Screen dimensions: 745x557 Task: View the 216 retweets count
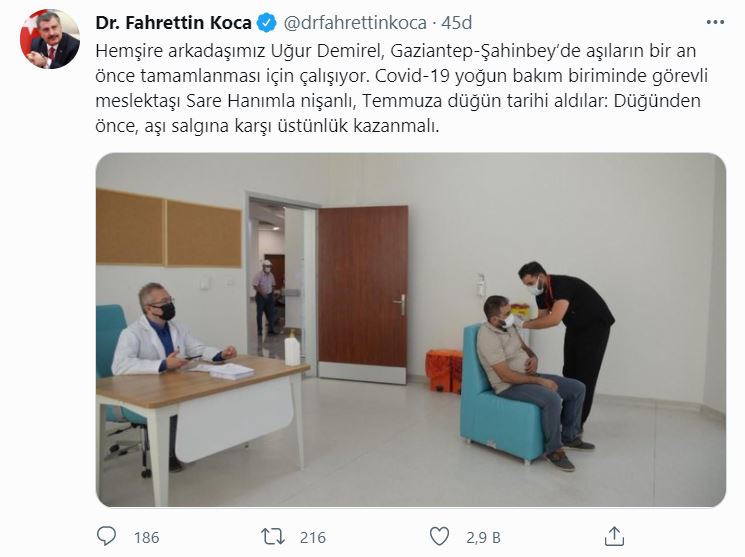pos(313,538)
